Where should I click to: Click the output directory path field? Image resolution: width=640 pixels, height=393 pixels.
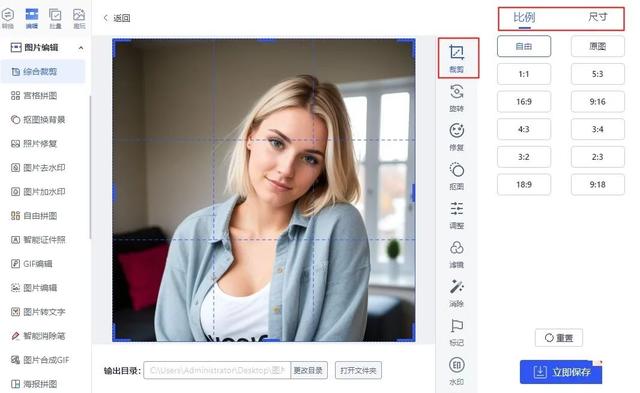tap(217, 370)
